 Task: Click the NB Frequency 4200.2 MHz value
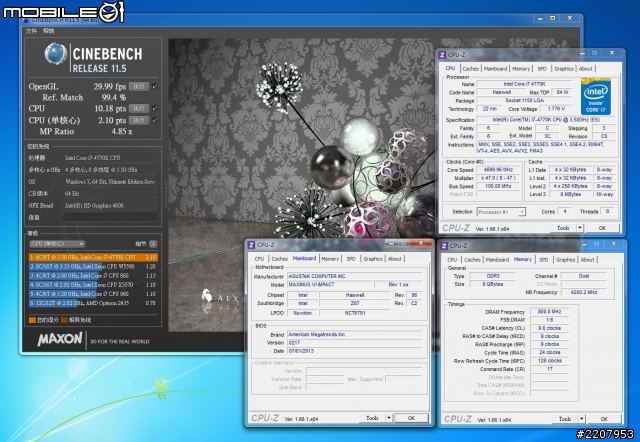pos(584,292)
